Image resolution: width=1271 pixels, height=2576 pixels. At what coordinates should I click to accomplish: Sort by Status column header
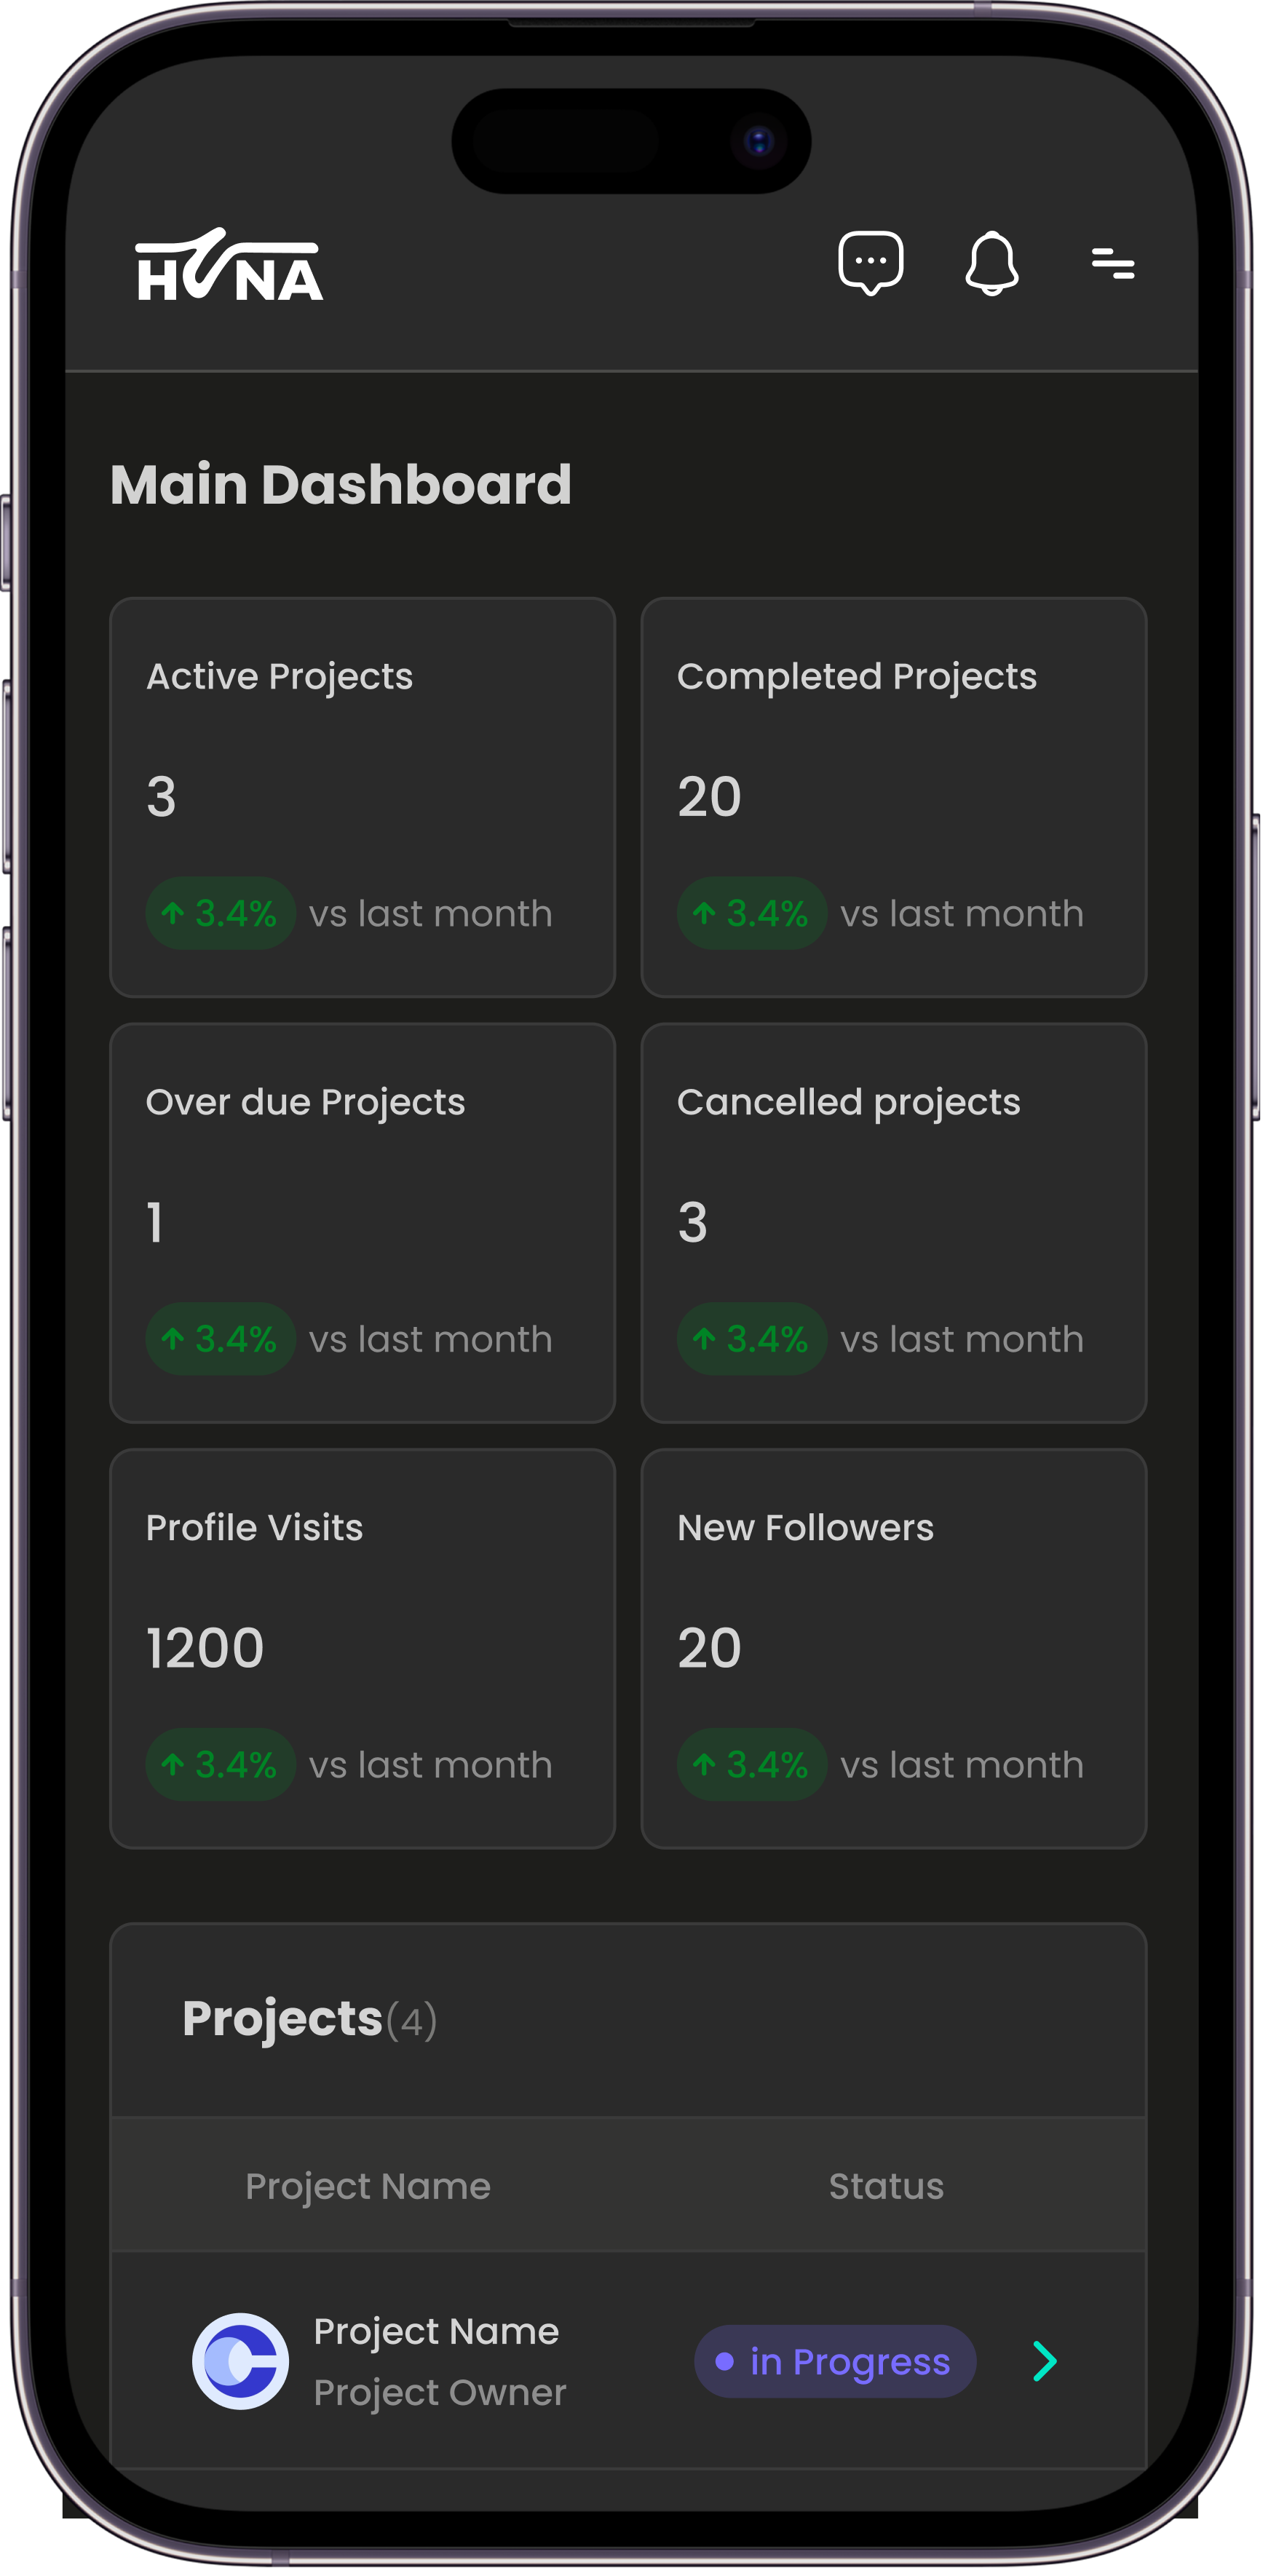[x=886, y=2186]
